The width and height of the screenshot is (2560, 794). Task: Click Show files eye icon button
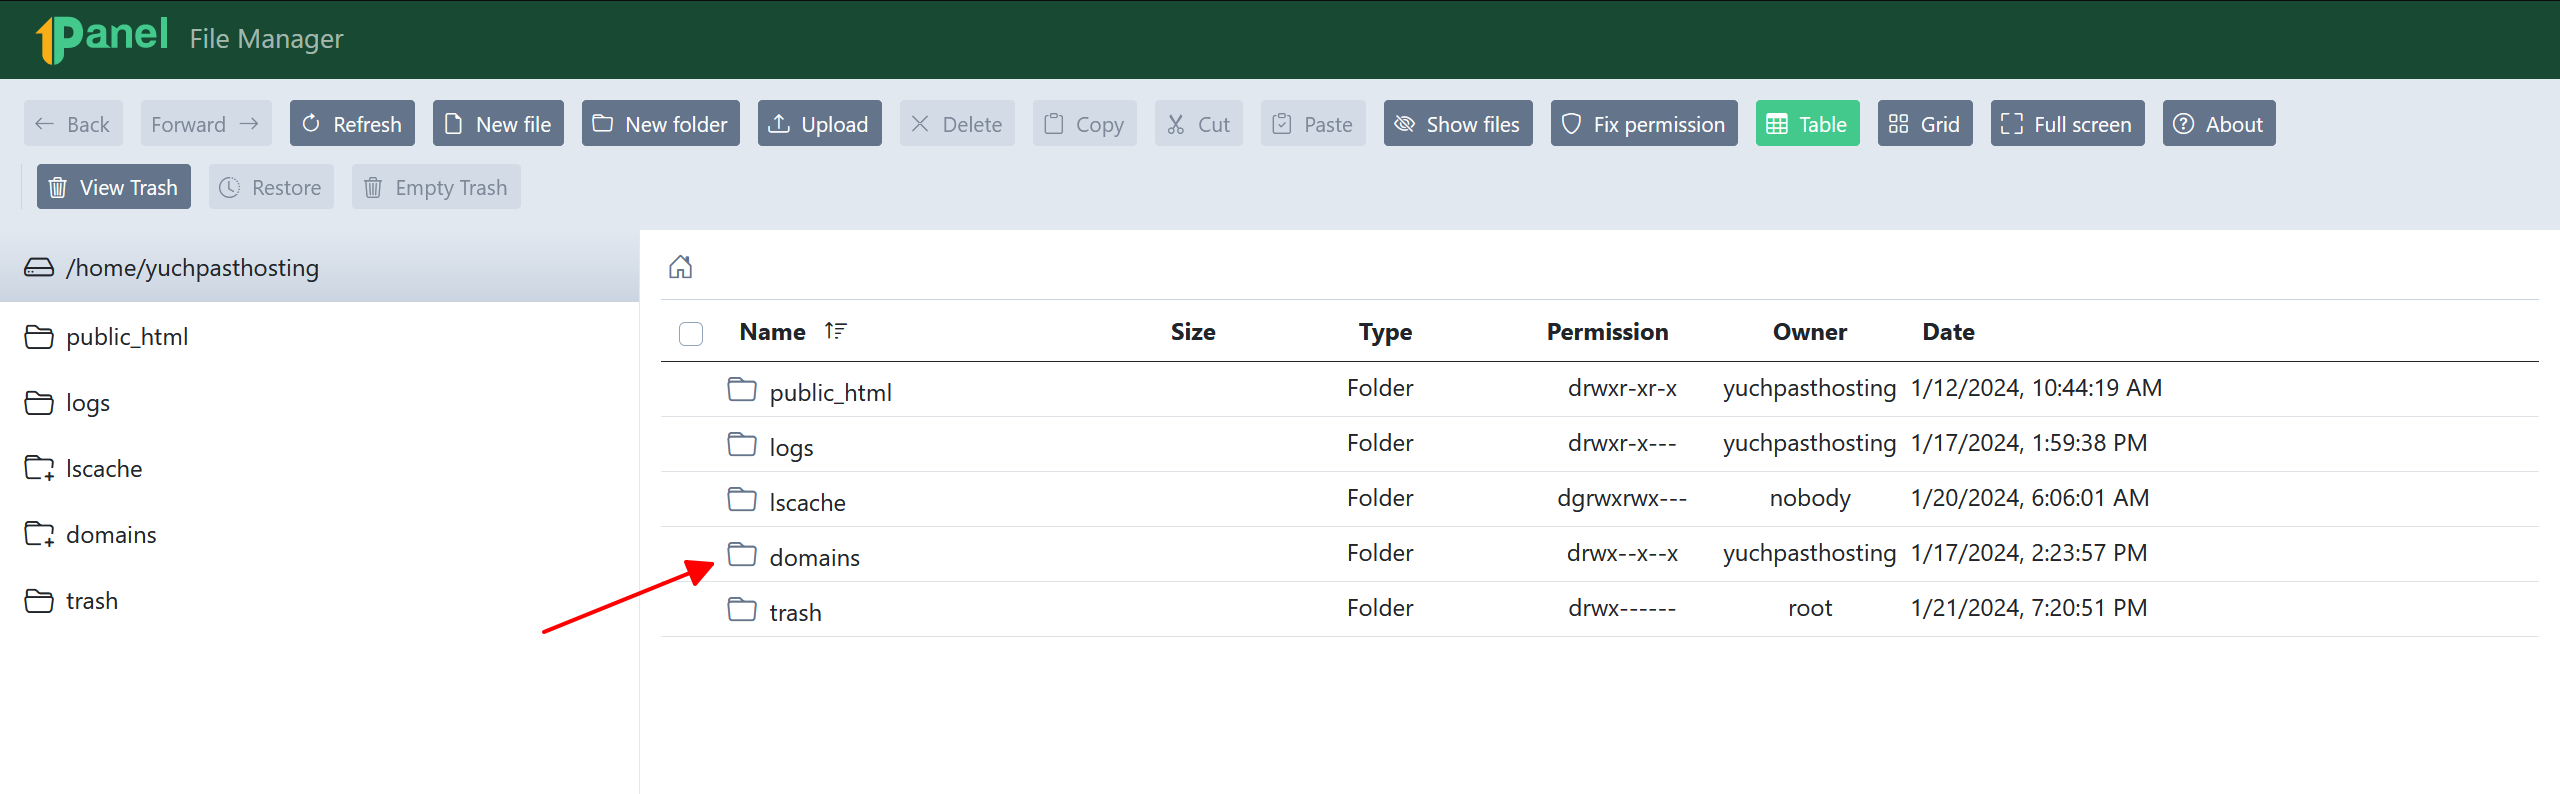1458,124
